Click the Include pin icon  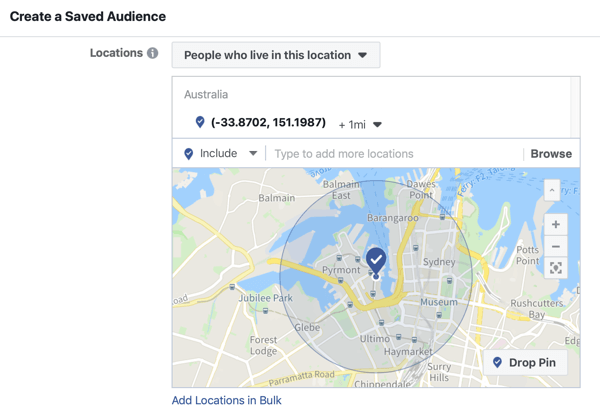189,154
